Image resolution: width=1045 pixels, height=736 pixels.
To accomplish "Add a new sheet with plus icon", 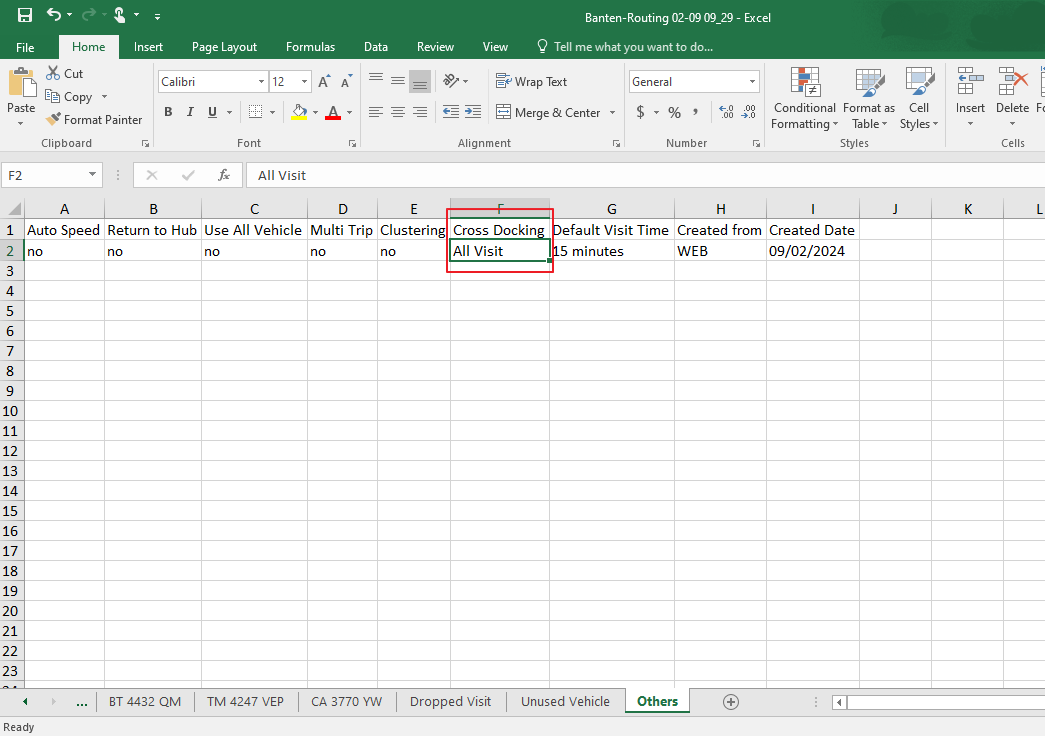I will click(x=731, y=702).
